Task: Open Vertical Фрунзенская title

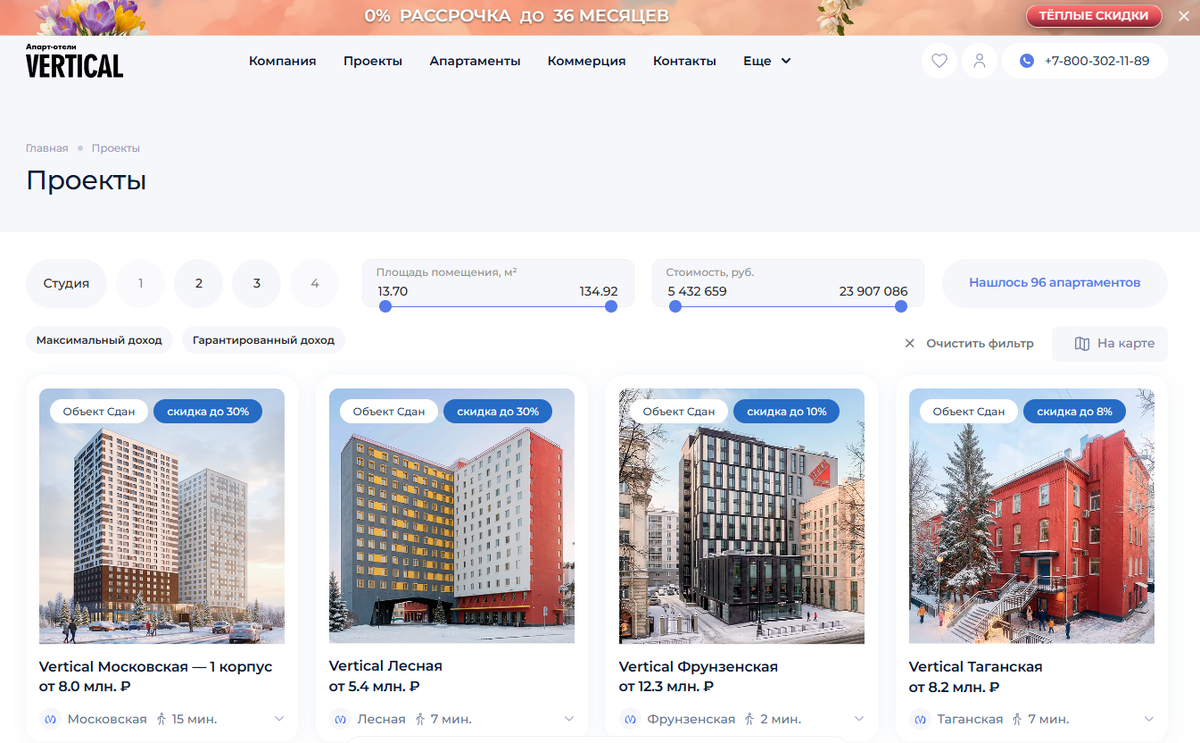Action: (x=698, y=666)
